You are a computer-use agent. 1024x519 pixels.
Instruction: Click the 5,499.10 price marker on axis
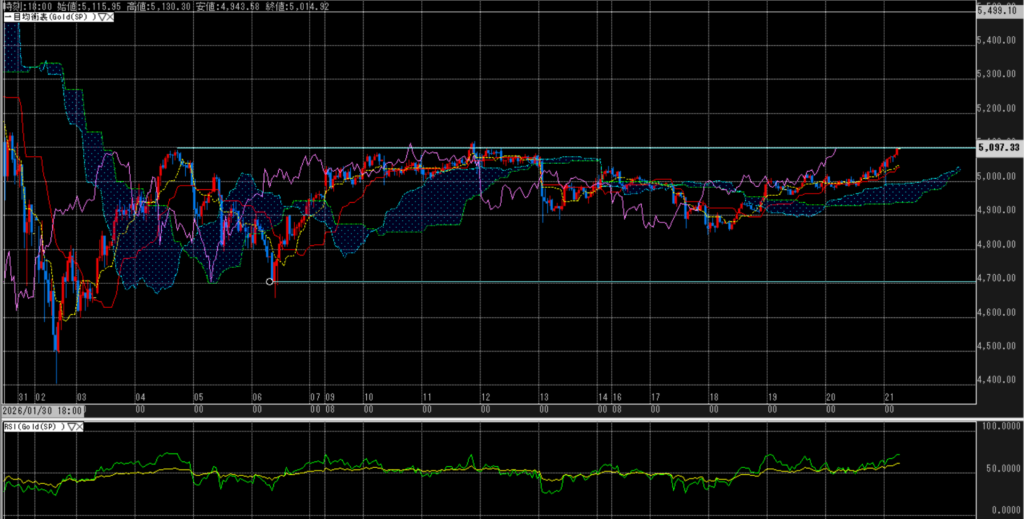(998, 11)
